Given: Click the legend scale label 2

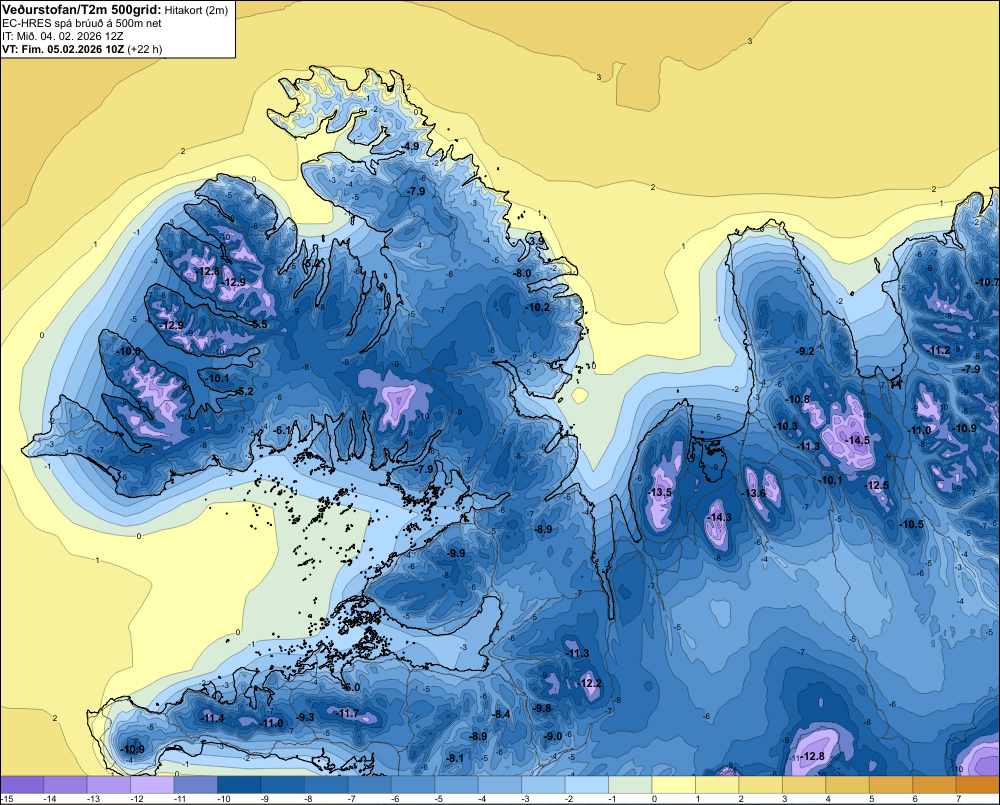Looking at the screenshot, I should click(x=741, y=799).
